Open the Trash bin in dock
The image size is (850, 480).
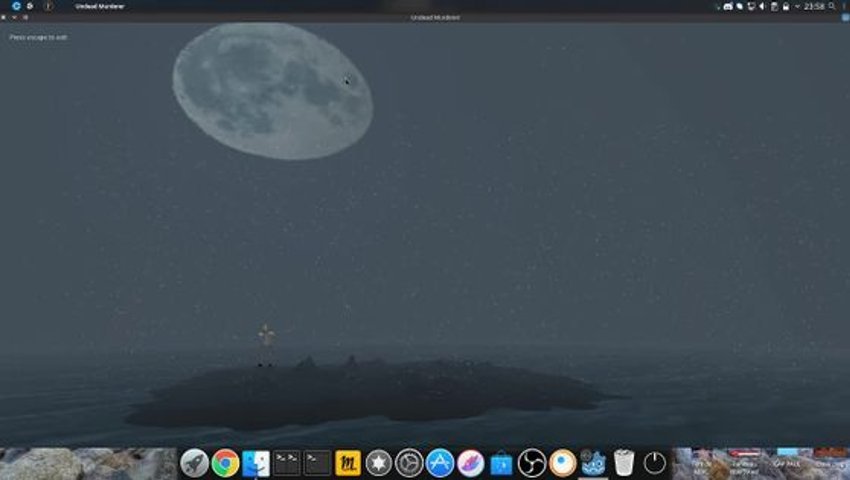pos(624,463)
